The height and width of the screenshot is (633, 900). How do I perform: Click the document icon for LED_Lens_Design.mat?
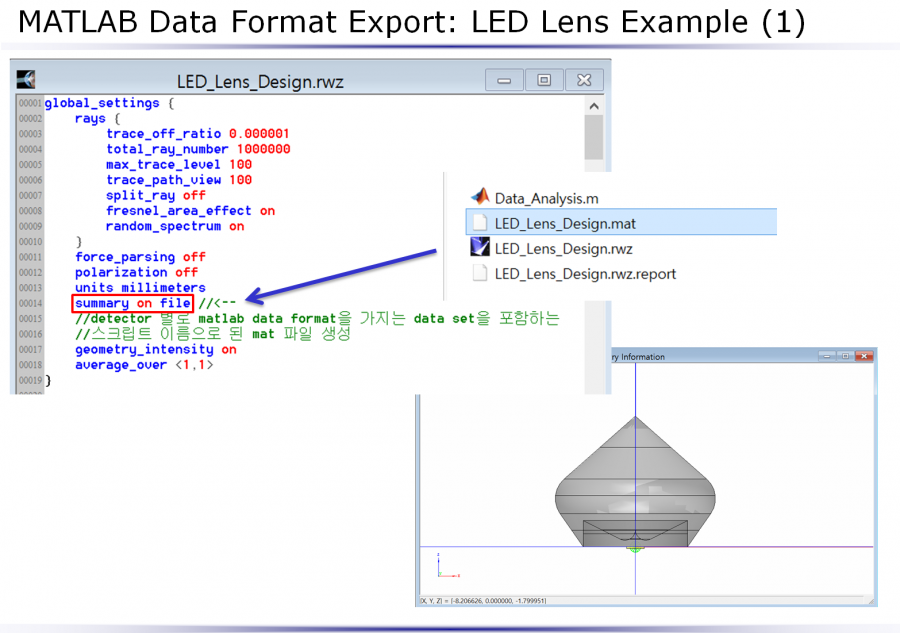tap(479, 222)
